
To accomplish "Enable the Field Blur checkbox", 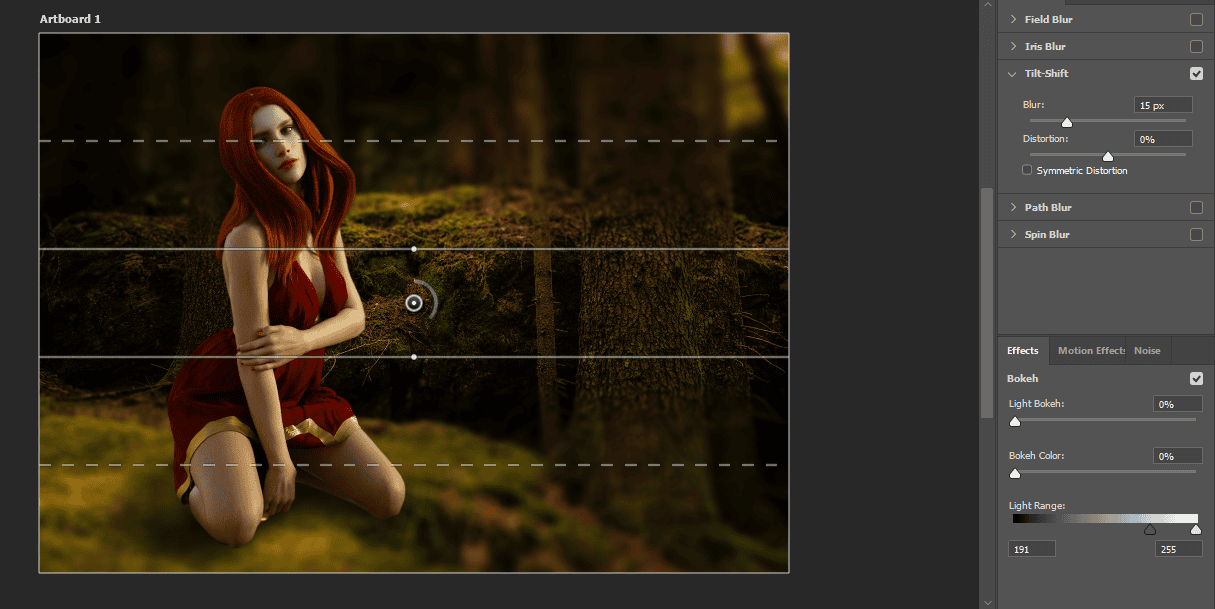I will click(1196, 19).
